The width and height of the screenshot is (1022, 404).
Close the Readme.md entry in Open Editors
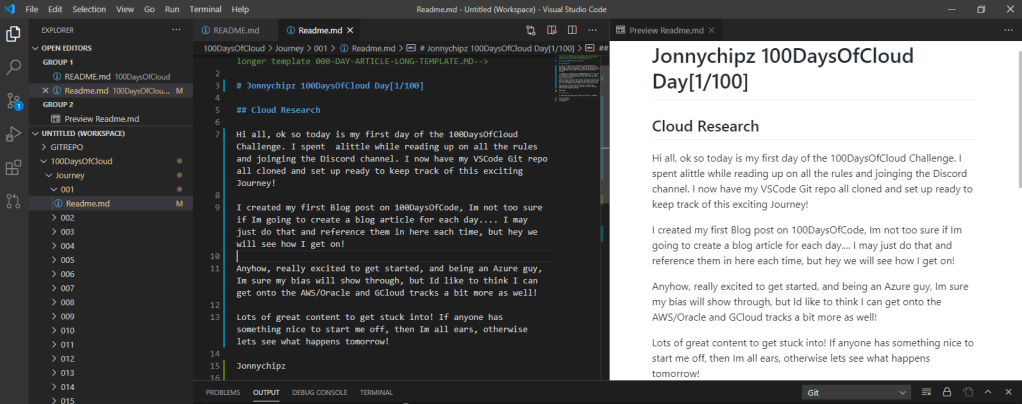coord(46,90)
